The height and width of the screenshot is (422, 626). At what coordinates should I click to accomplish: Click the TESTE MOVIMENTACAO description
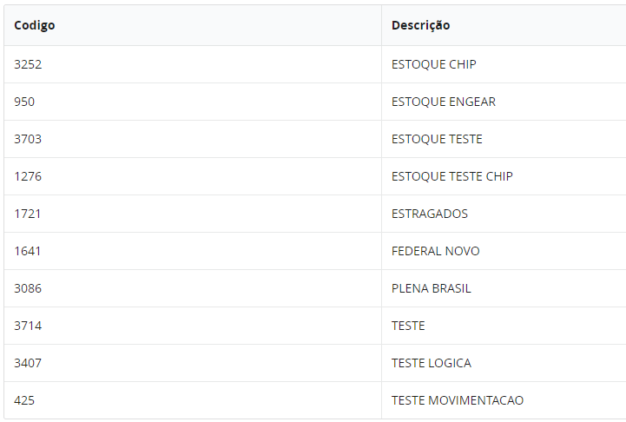pyautogui.click(x=458, y=400)
